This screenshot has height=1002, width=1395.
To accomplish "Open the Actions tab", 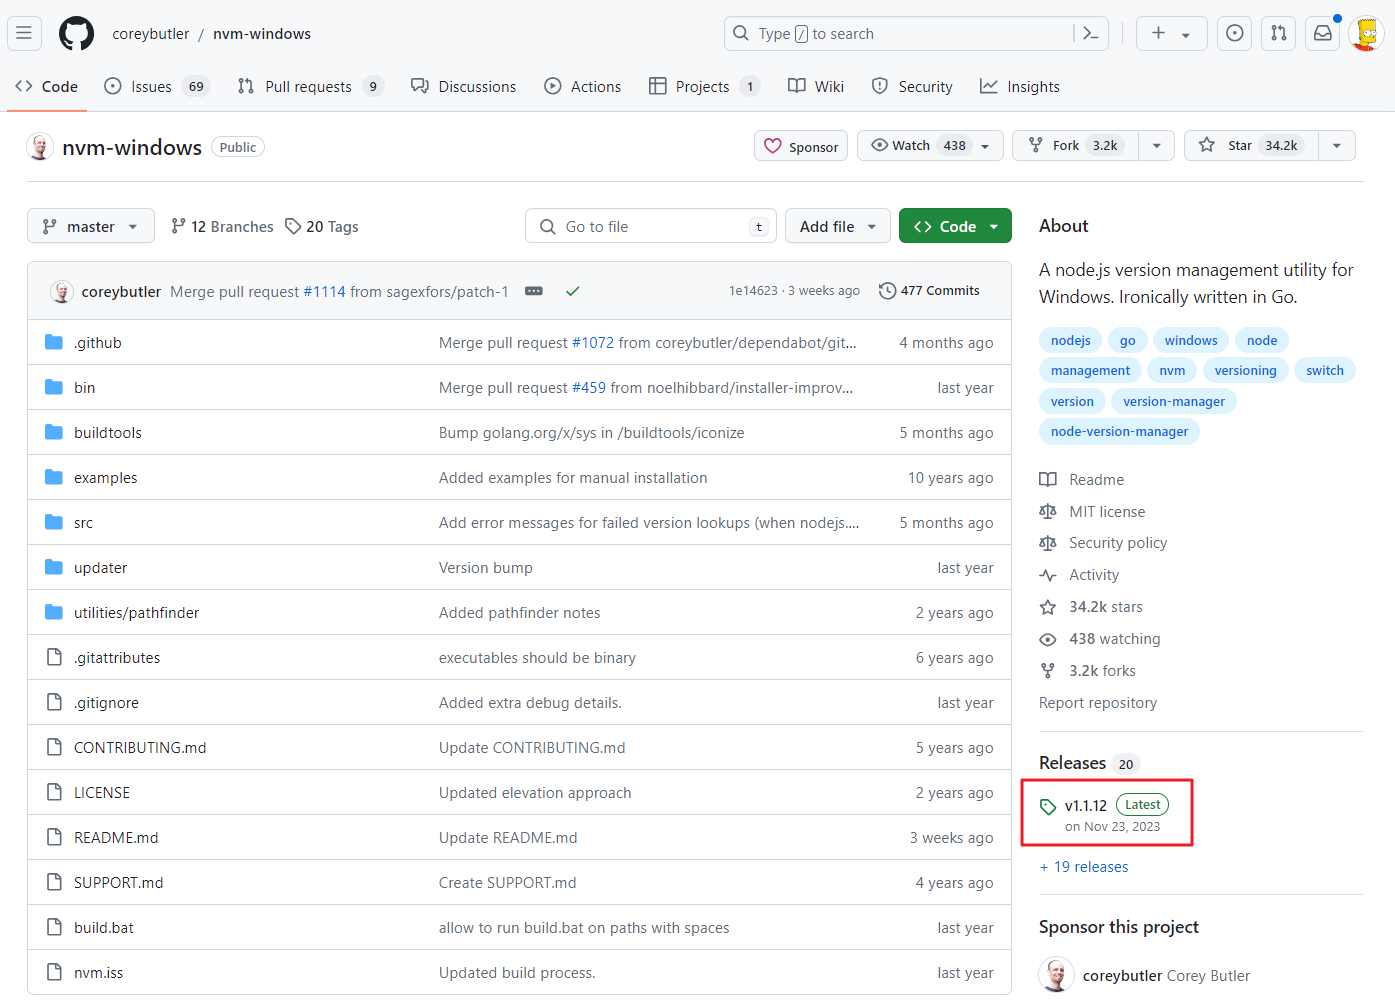I will pos(583,87).
